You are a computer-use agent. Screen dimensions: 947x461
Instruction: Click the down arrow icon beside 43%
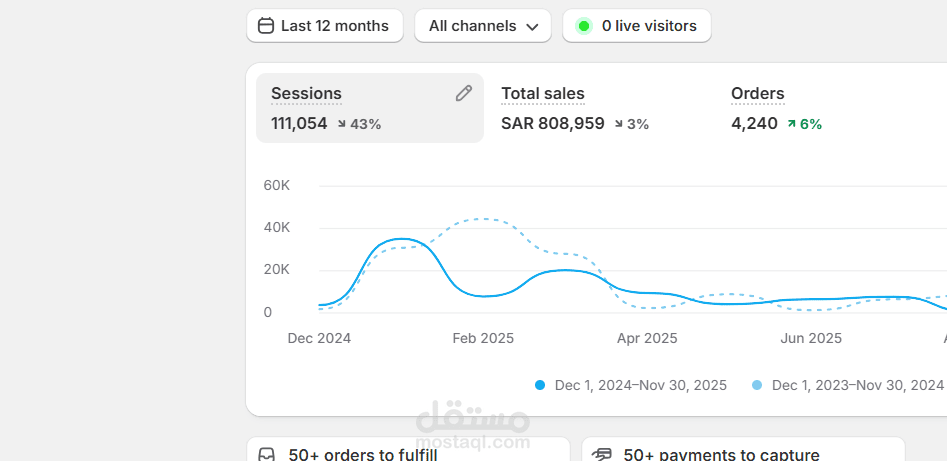342,124
